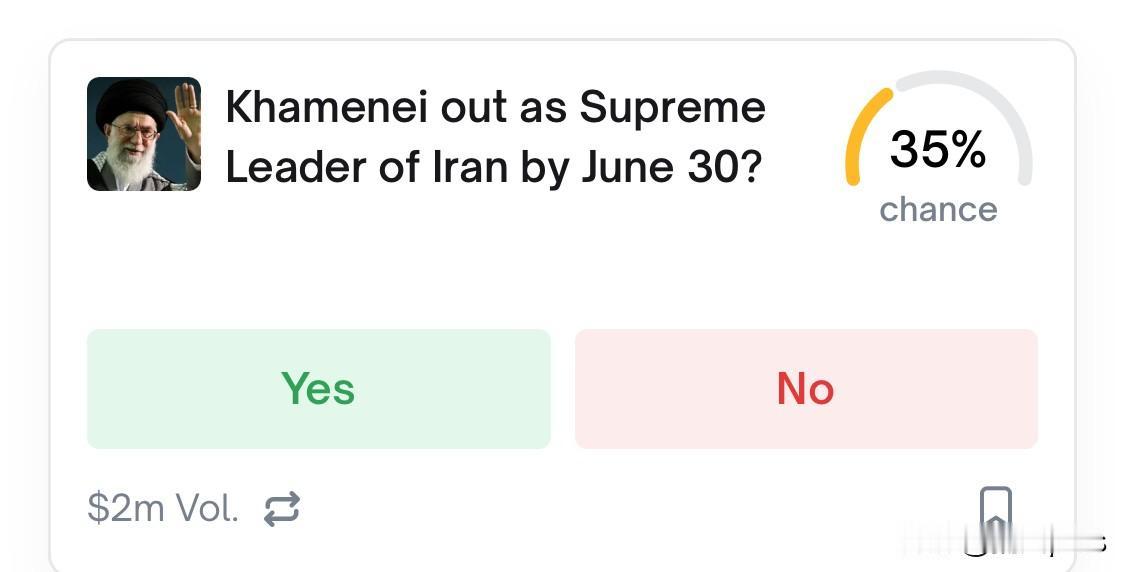Click the 'chance' label under the gauge
Image resolution: width=1125 pixels, height=572 pixels.
point(938,209)
